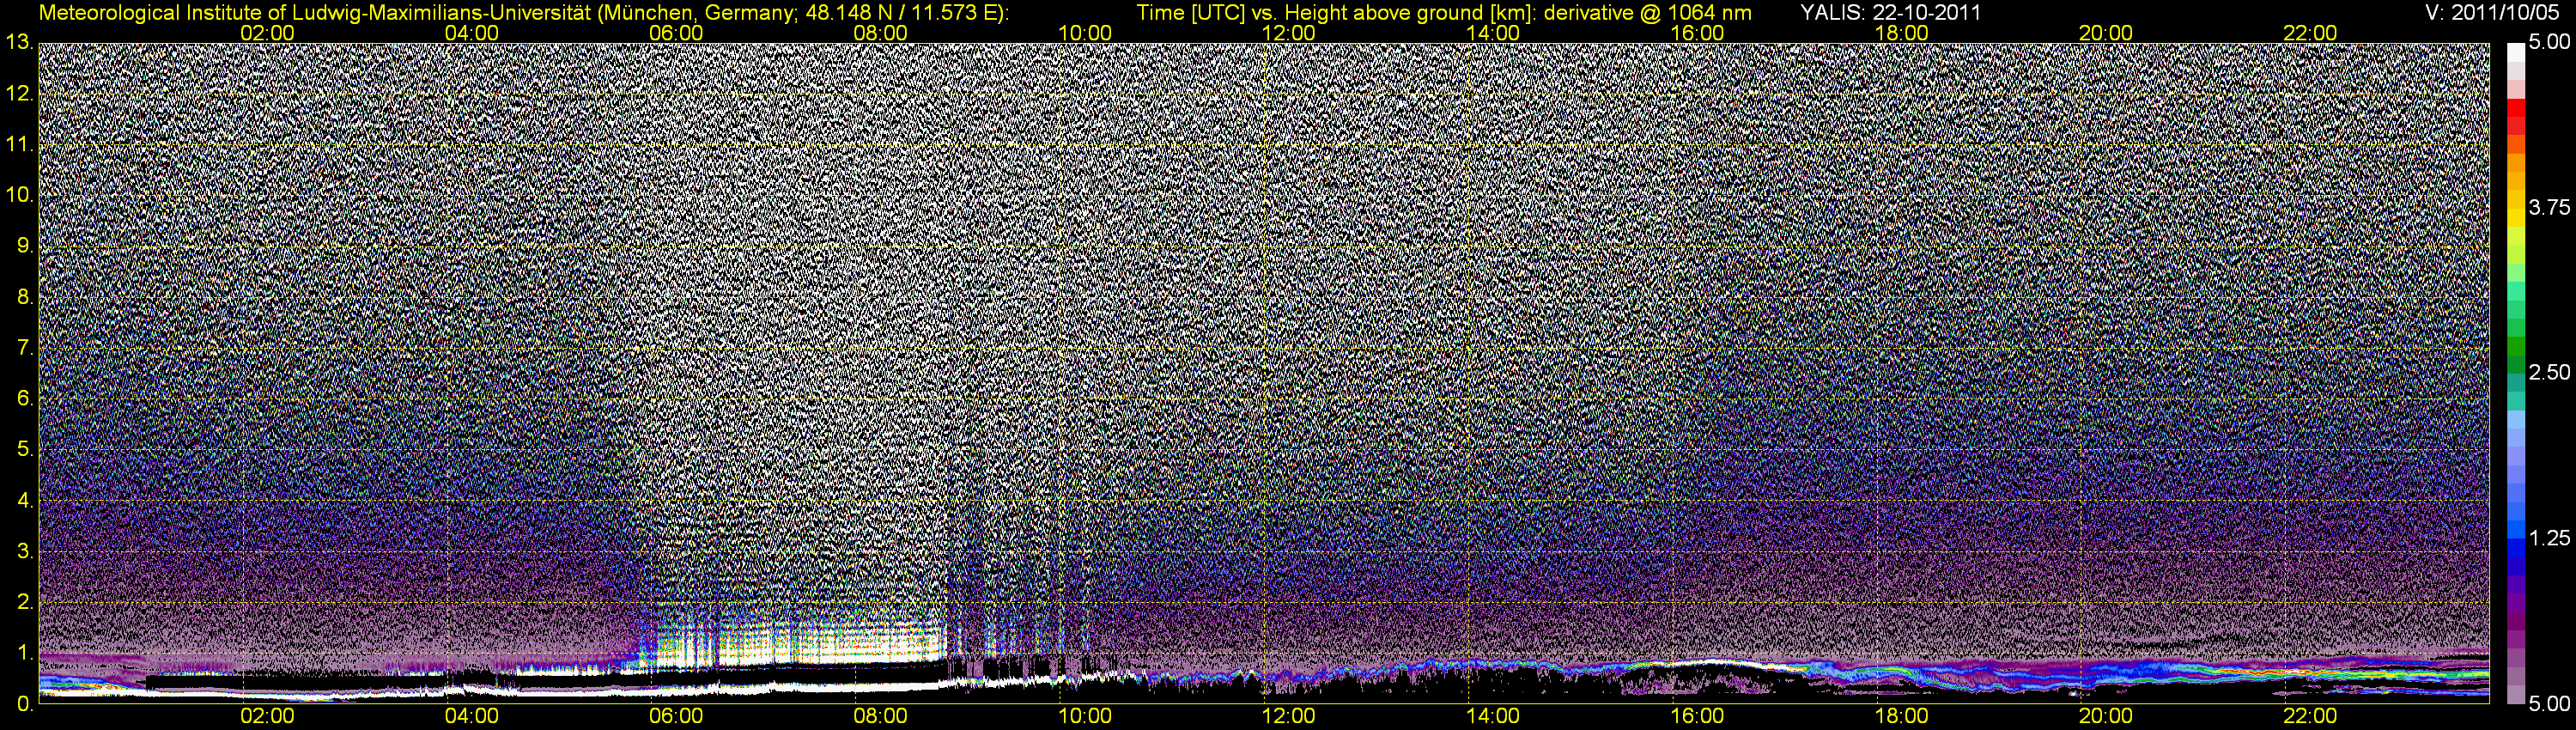Click the 06:00 label on the upper time axis

pyautogui.click(x=676, y=33)
